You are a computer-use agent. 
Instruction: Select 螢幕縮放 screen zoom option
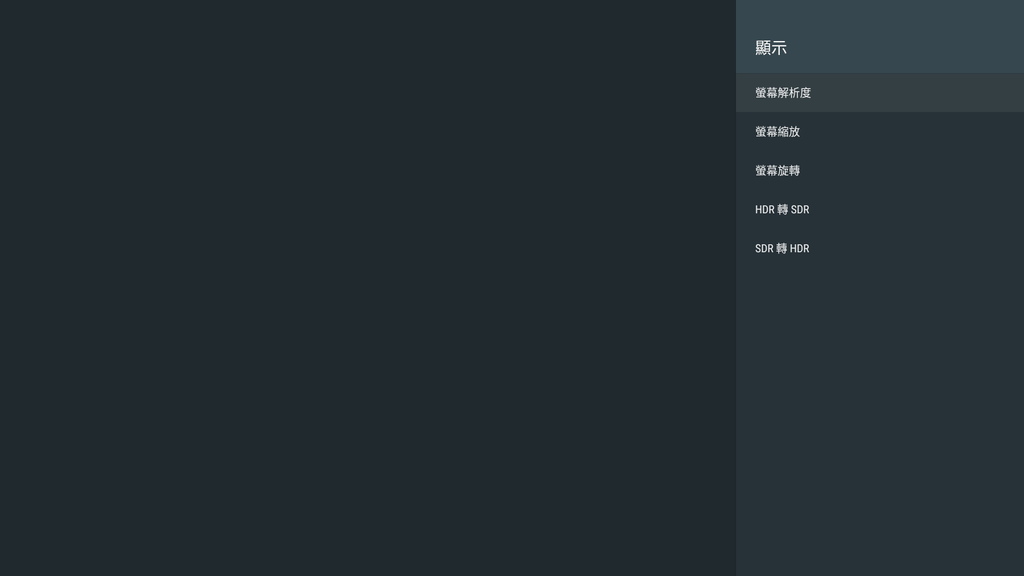(880, 132)
